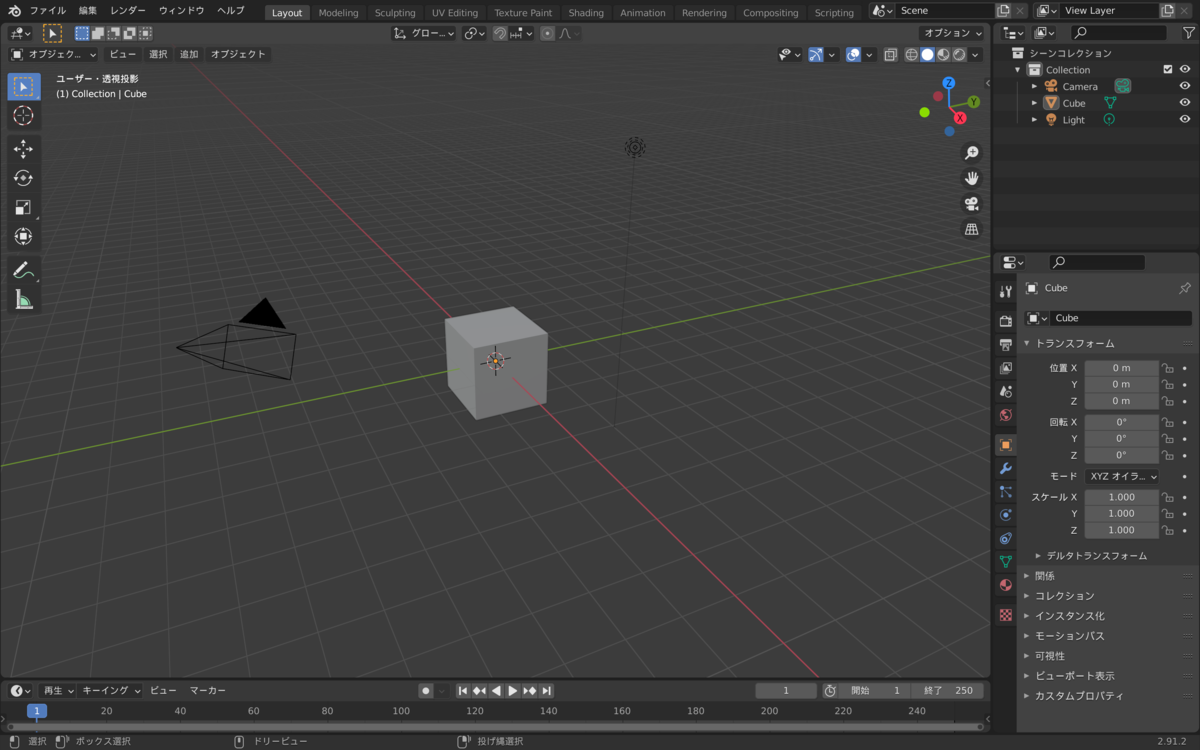Open the XYZ オイラー rotation mode dropdown
1200x750 pixels.
[x=1121, y=477]
